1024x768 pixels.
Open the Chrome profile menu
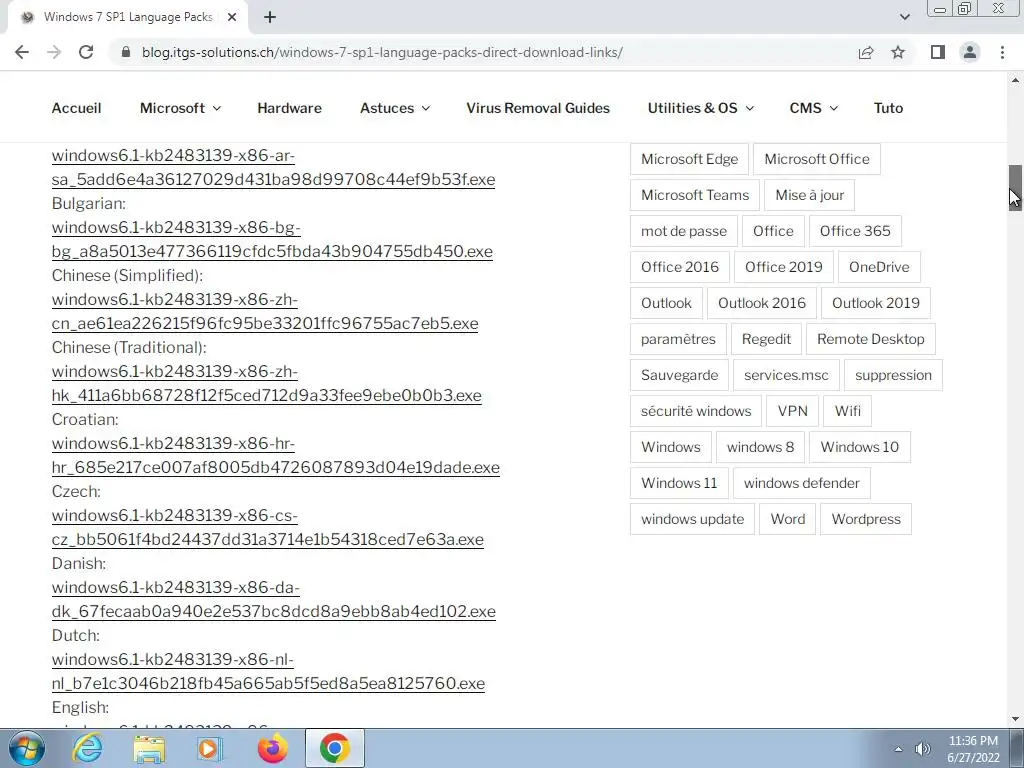(x=970, y=52)
